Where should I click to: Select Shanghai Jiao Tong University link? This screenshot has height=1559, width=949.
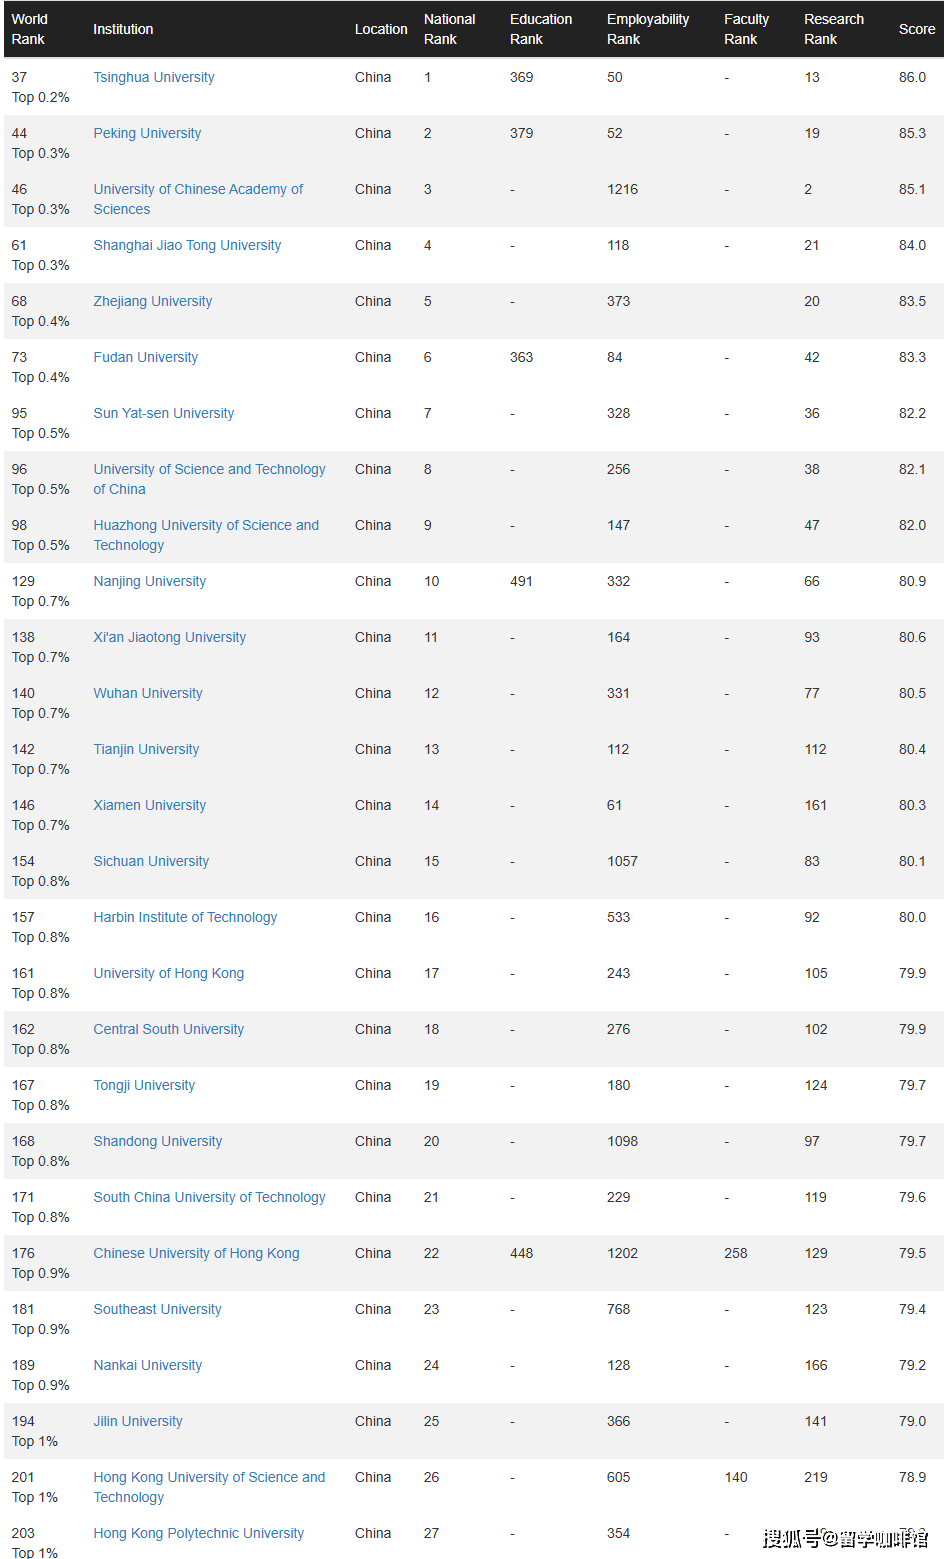point(187,245)
